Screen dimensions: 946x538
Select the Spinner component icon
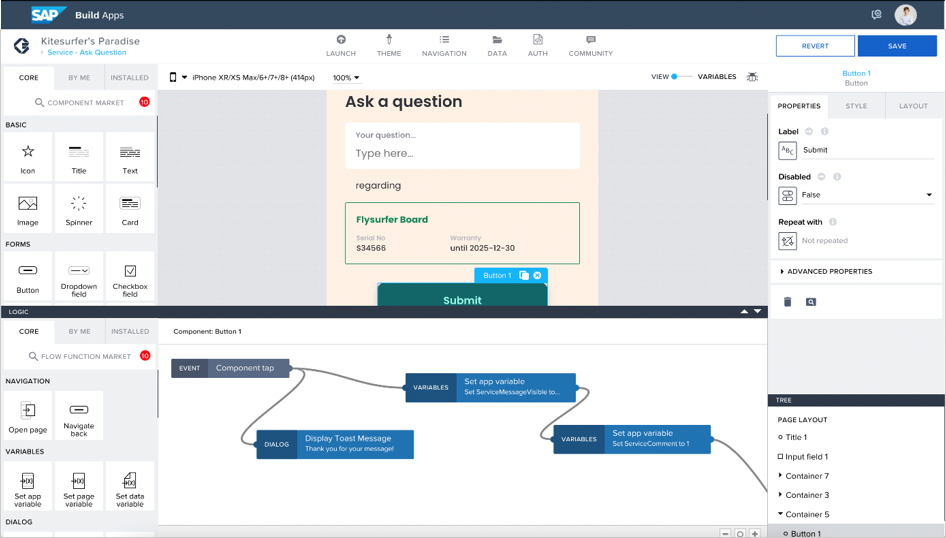pyautogui.click(x=79, y=204)
